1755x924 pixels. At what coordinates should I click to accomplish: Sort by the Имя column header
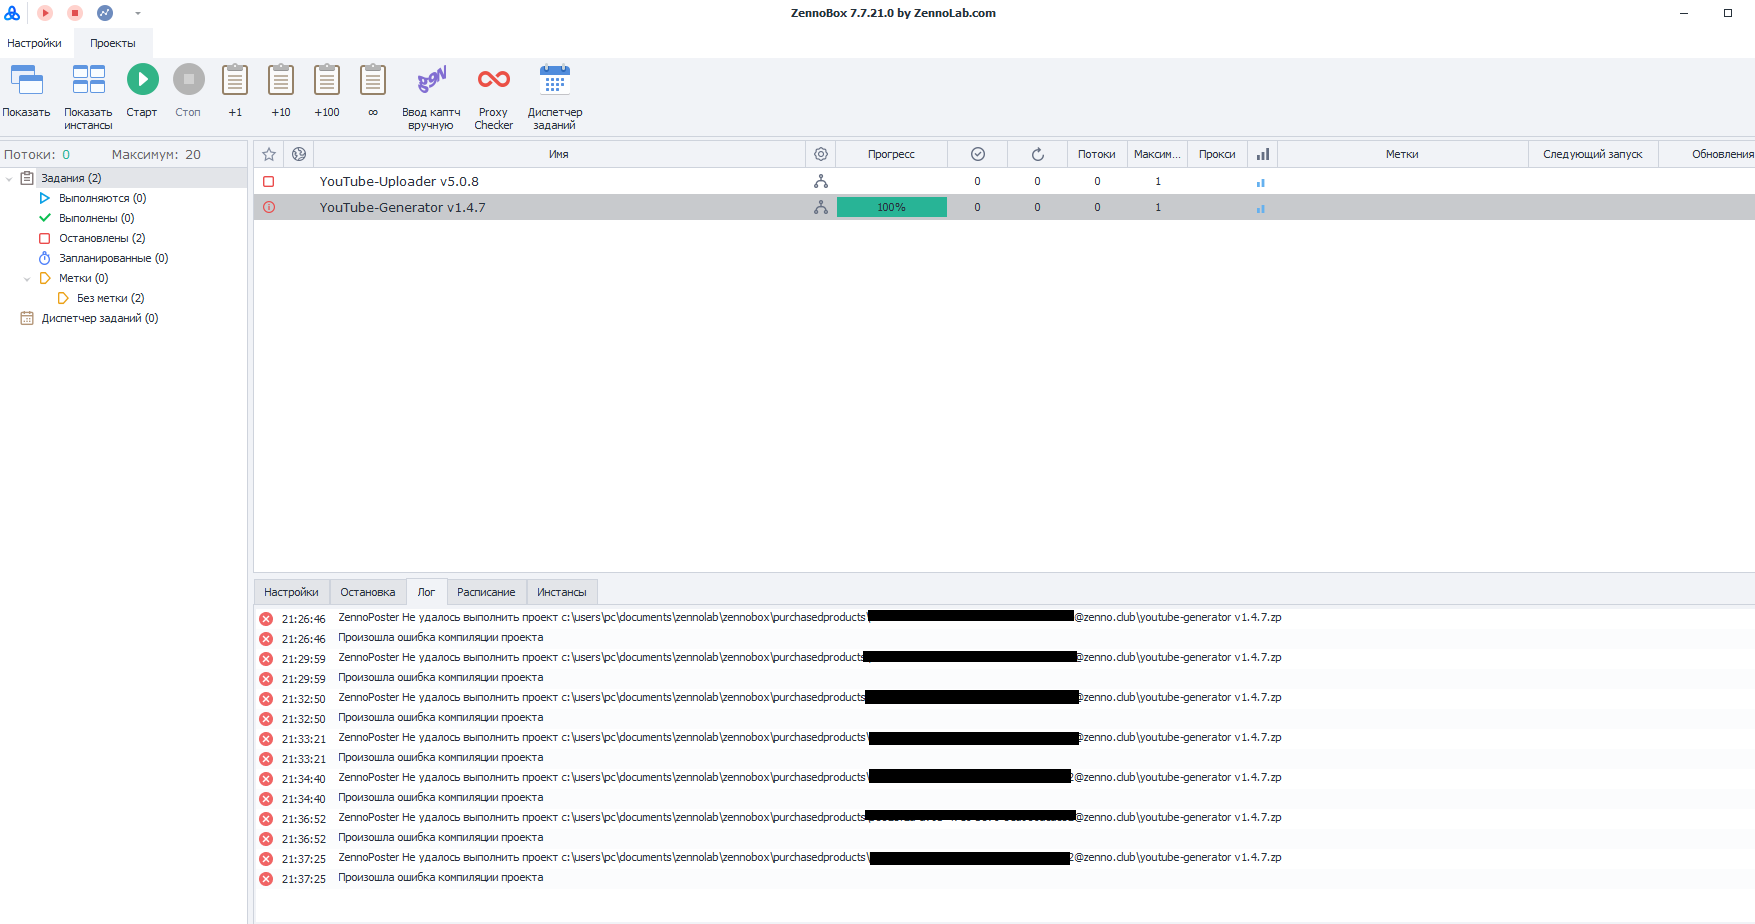[x=559, y=154]
